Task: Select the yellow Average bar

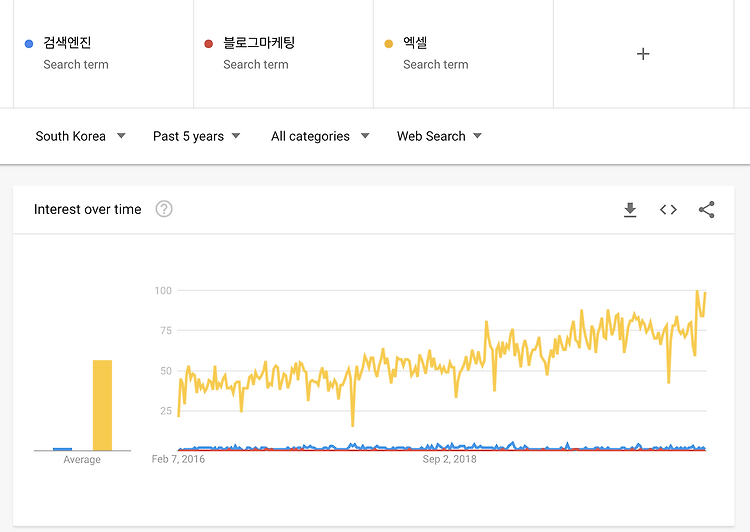Action: click(102, 405)
